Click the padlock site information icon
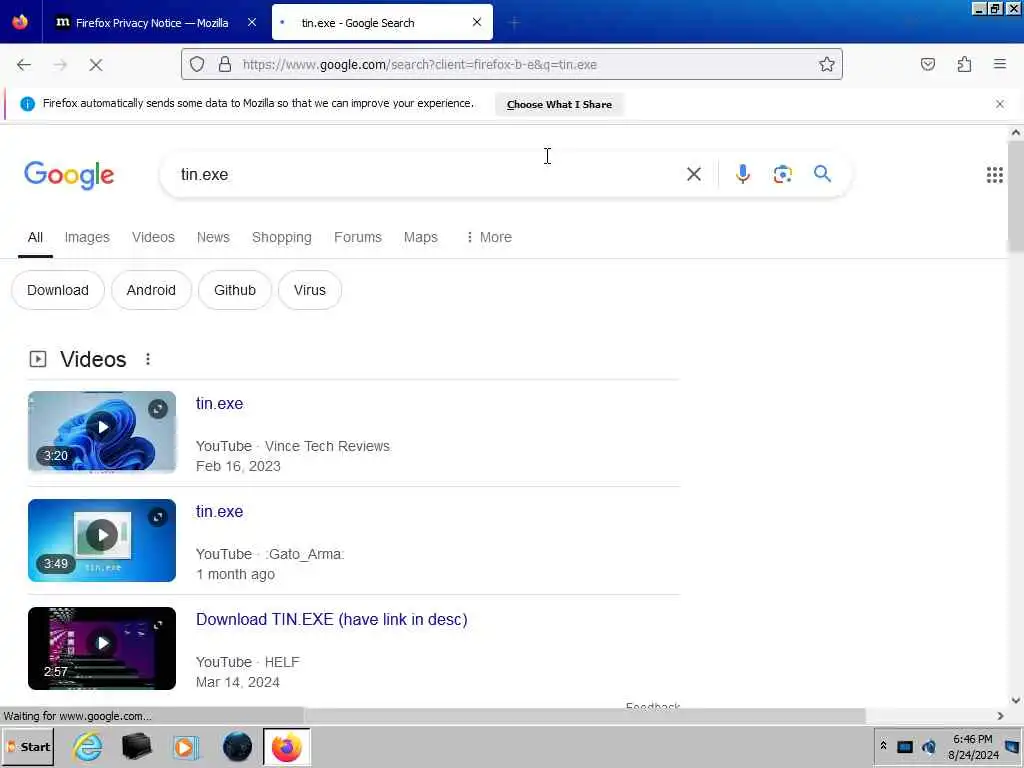This screenshot has height=768, width=1024. point(225,64)
